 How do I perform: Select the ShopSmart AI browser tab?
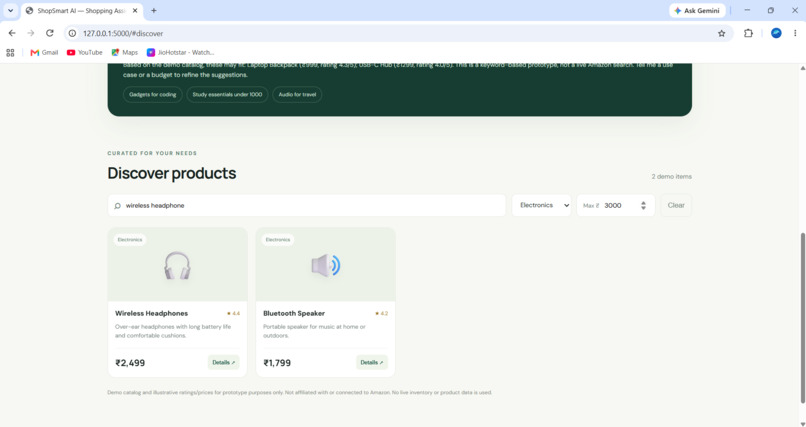coord(82,11)
